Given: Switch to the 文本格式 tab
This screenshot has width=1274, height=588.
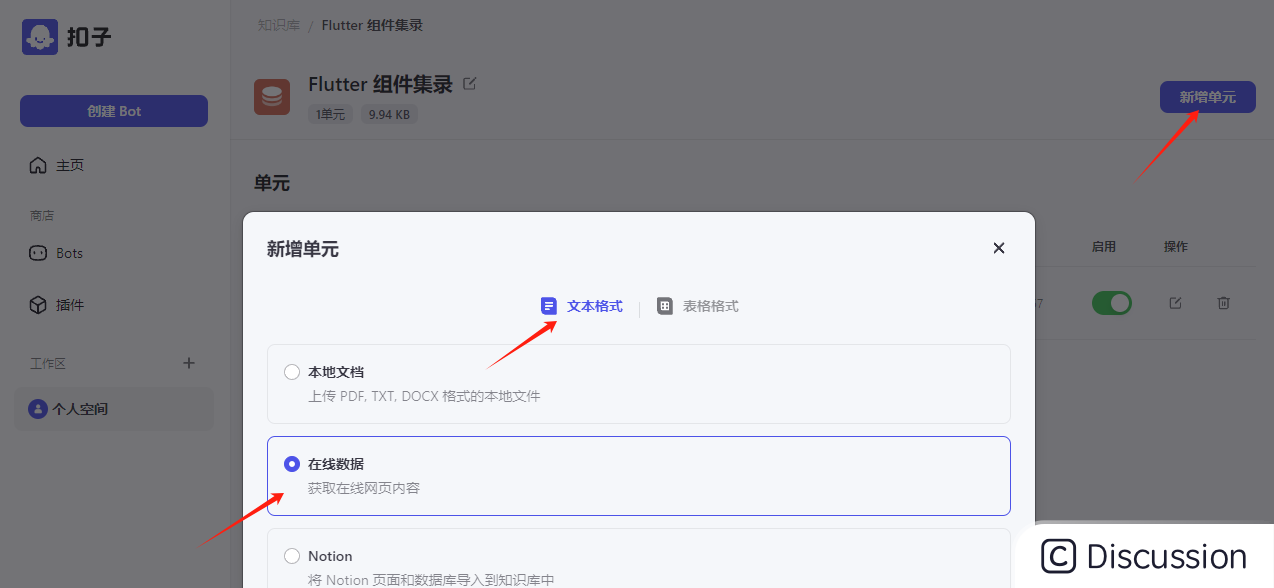Looking at the screenshot, I should [582, 306].
